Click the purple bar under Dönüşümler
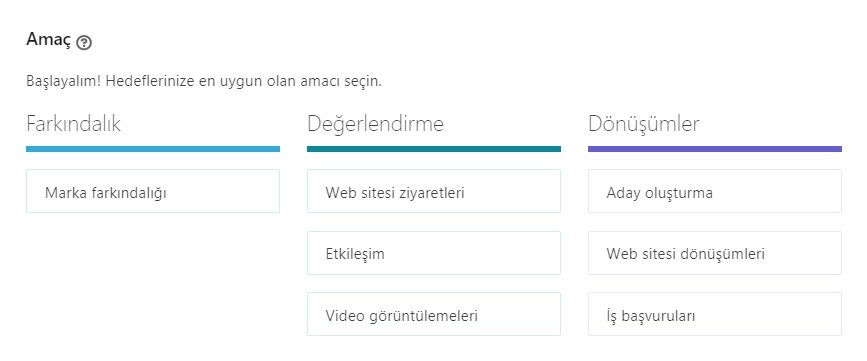 click(x=714, y=149)
